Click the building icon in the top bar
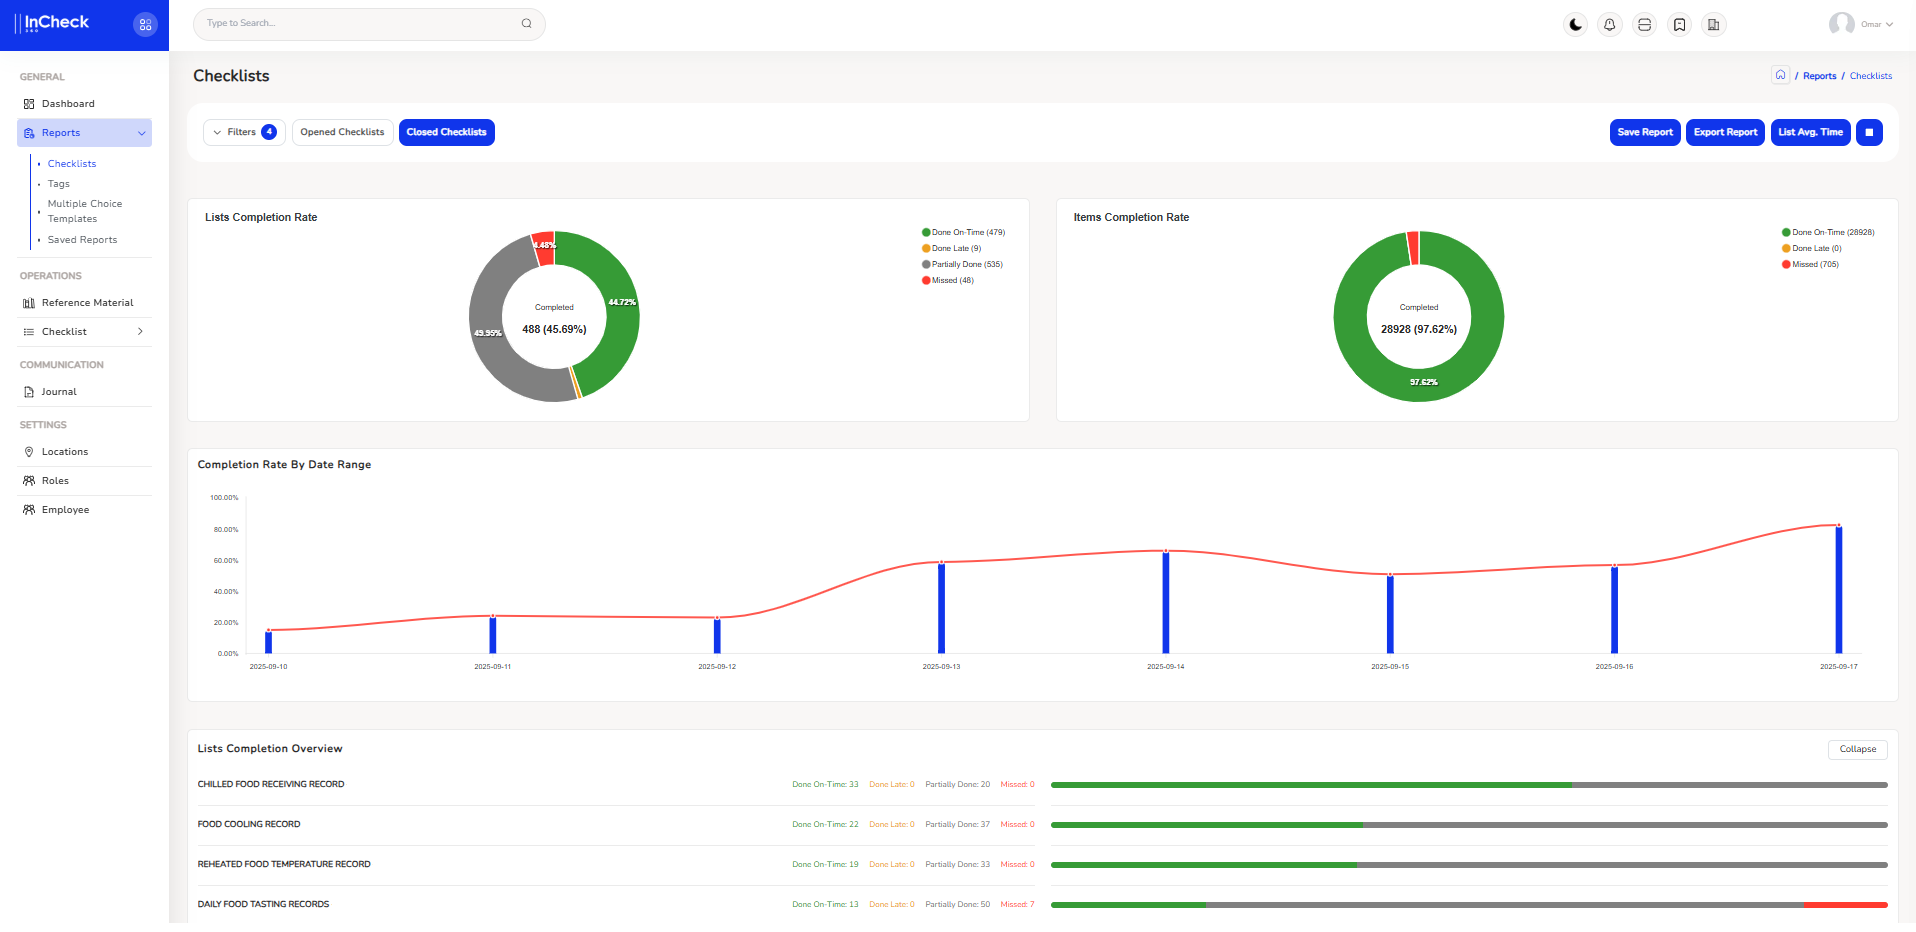 coord(1713,25)
